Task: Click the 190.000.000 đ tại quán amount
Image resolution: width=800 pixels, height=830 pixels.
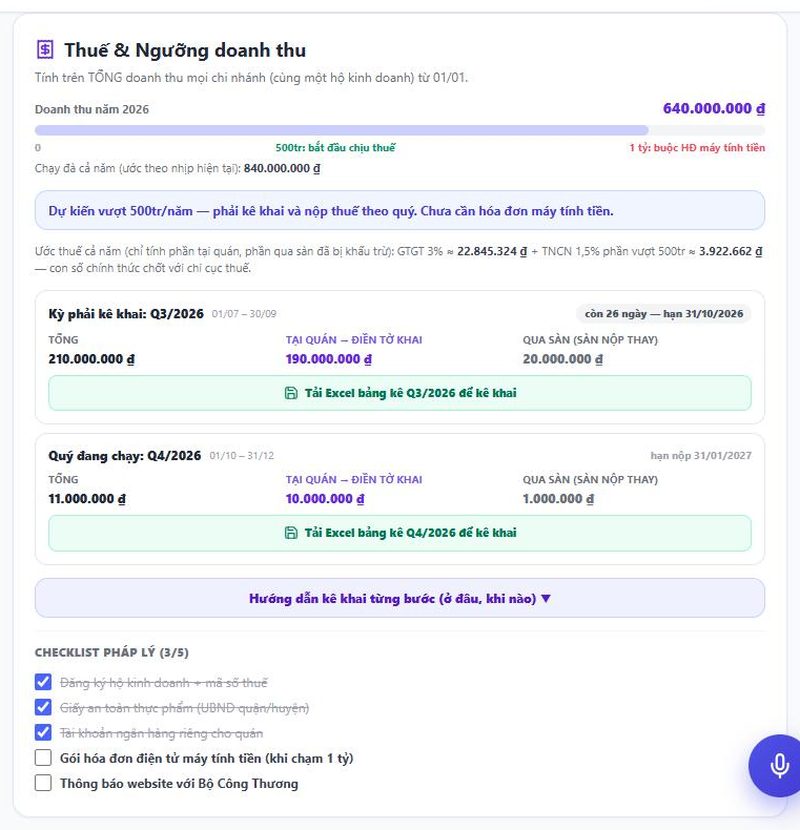Action: point(329,359)
